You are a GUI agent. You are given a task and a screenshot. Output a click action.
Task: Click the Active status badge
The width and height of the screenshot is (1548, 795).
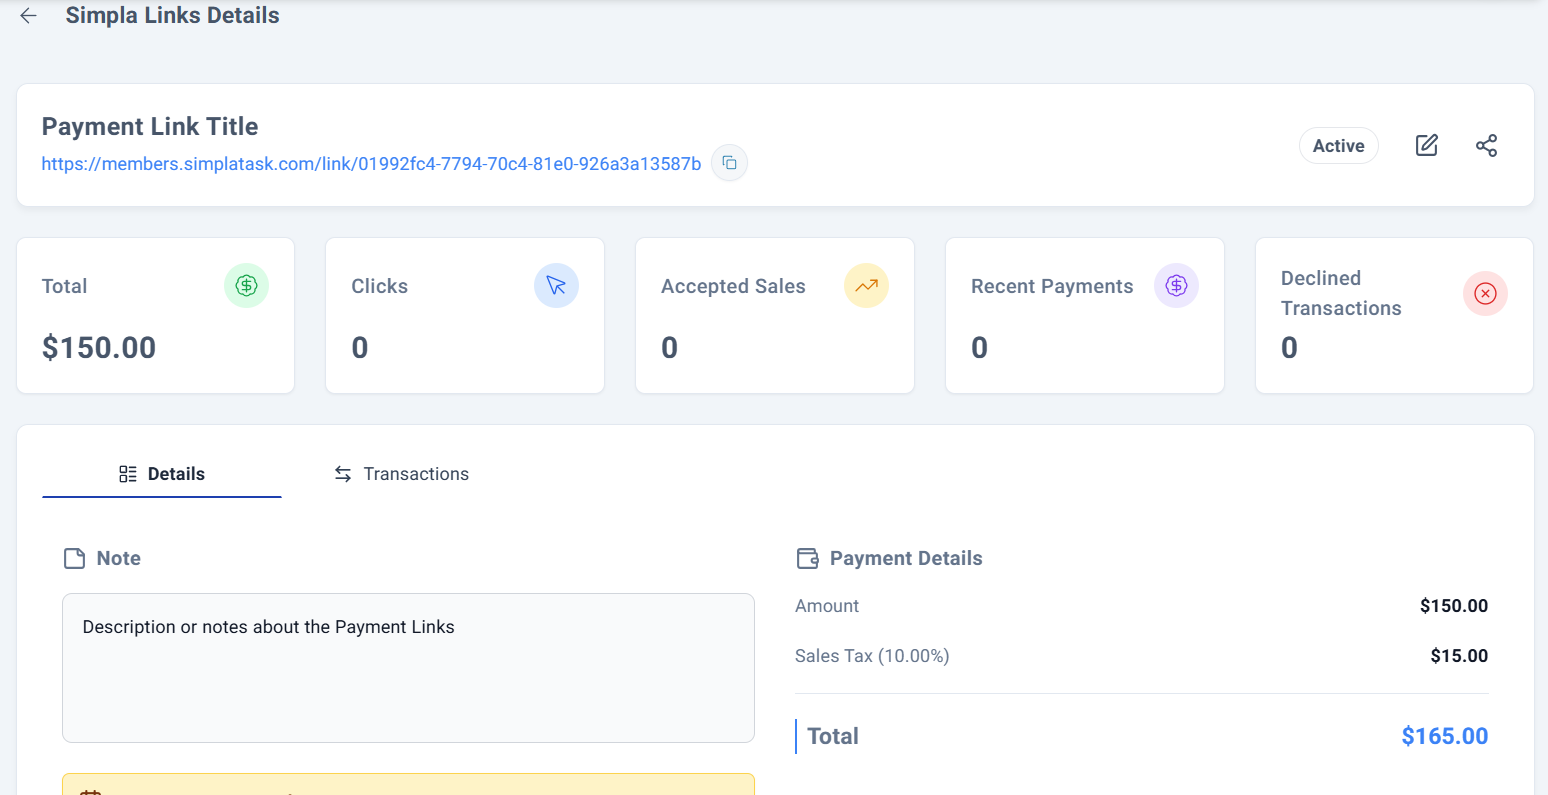coord(1339,146)
